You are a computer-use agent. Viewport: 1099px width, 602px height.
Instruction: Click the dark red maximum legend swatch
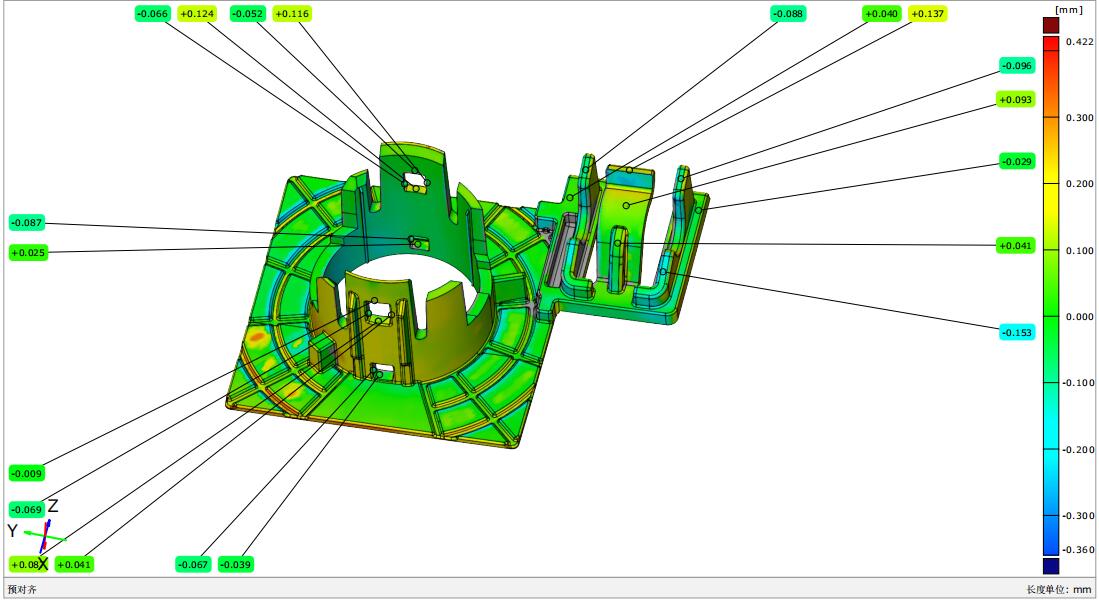1051,26
